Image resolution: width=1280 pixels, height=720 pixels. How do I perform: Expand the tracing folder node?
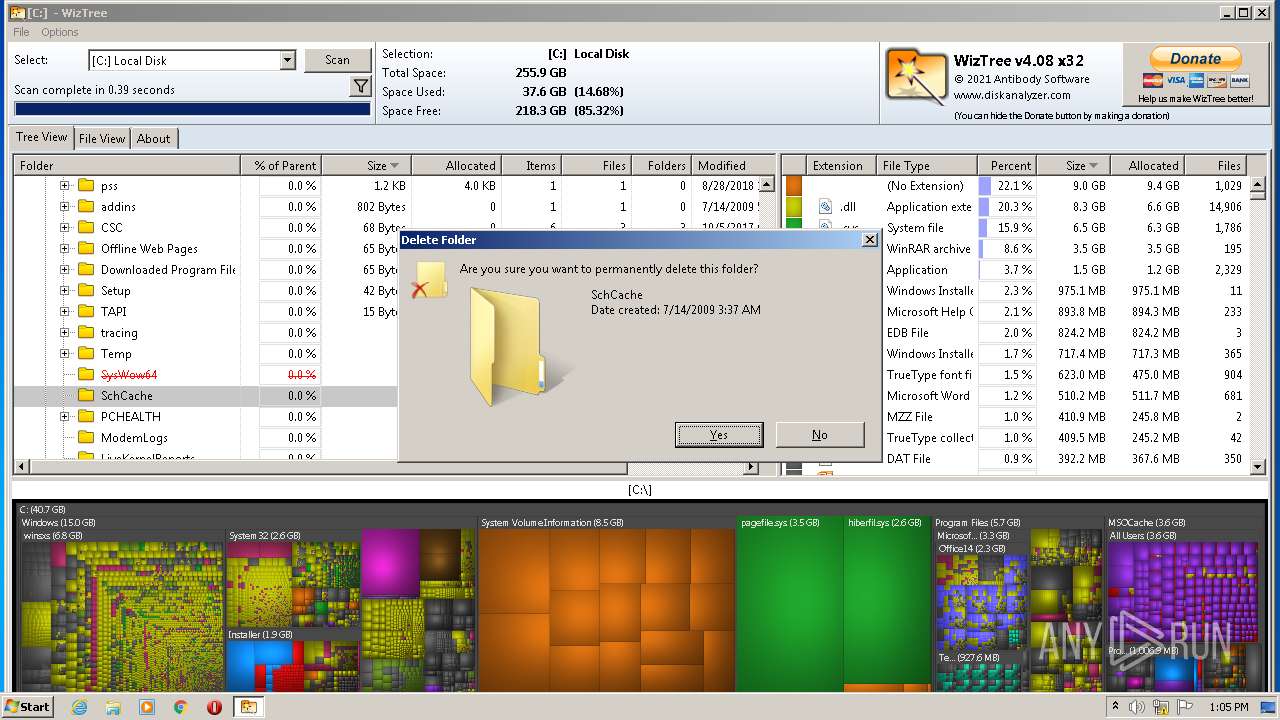65,333
